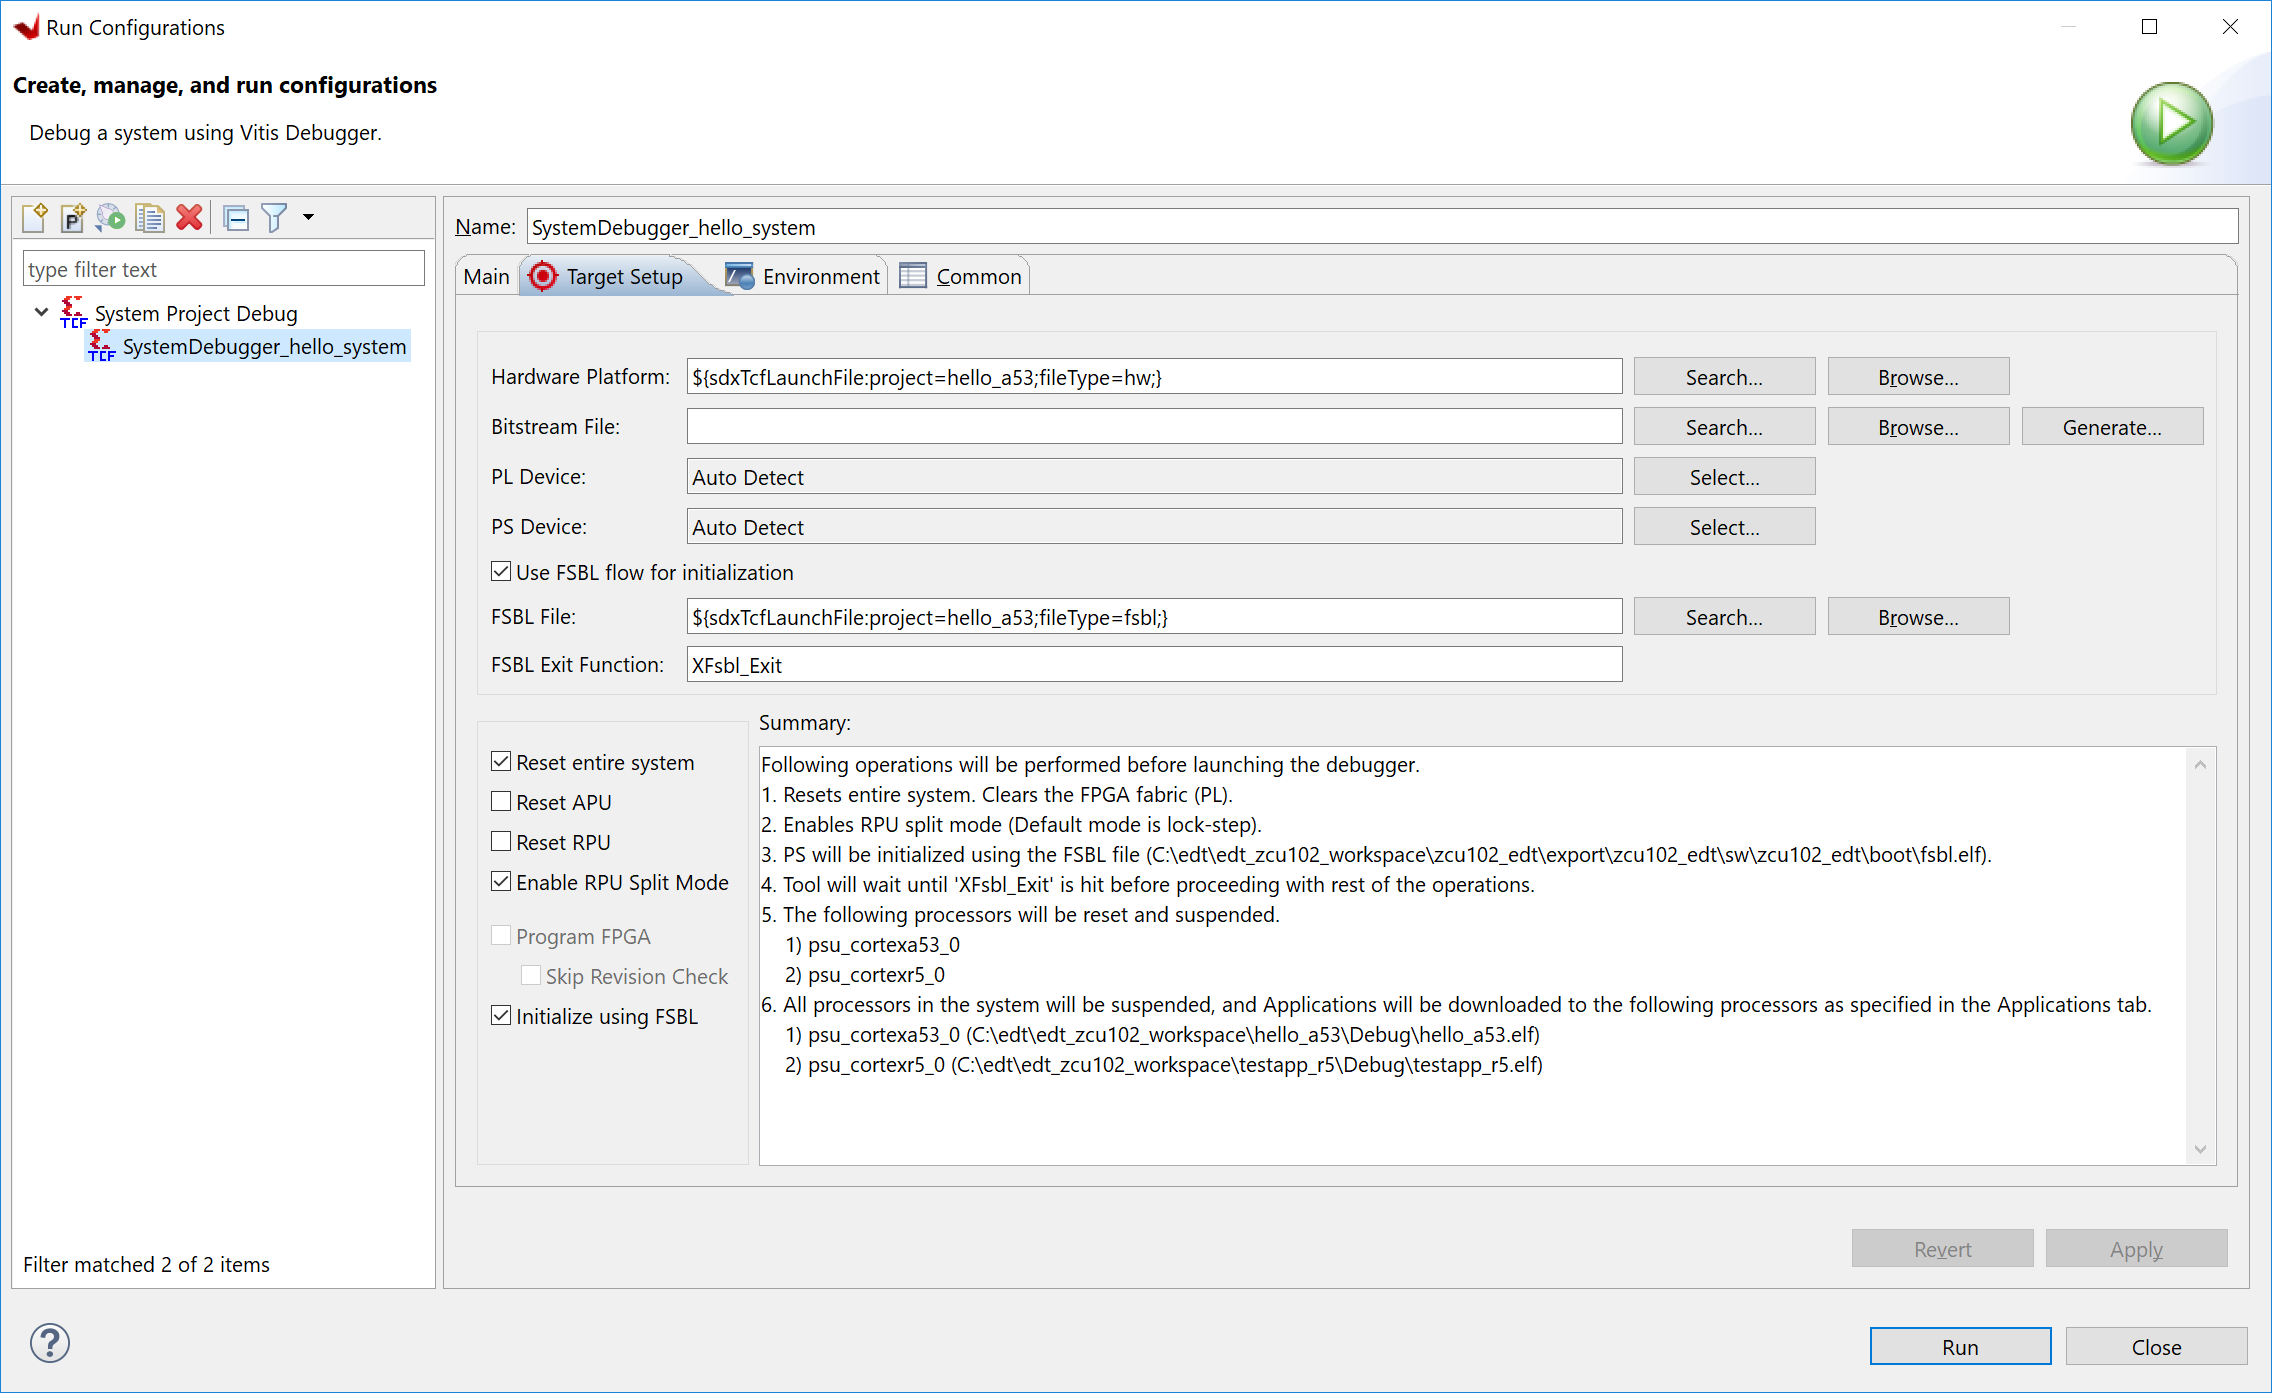
Task: Maximize the Run Configurations window
Action: 2149,27
